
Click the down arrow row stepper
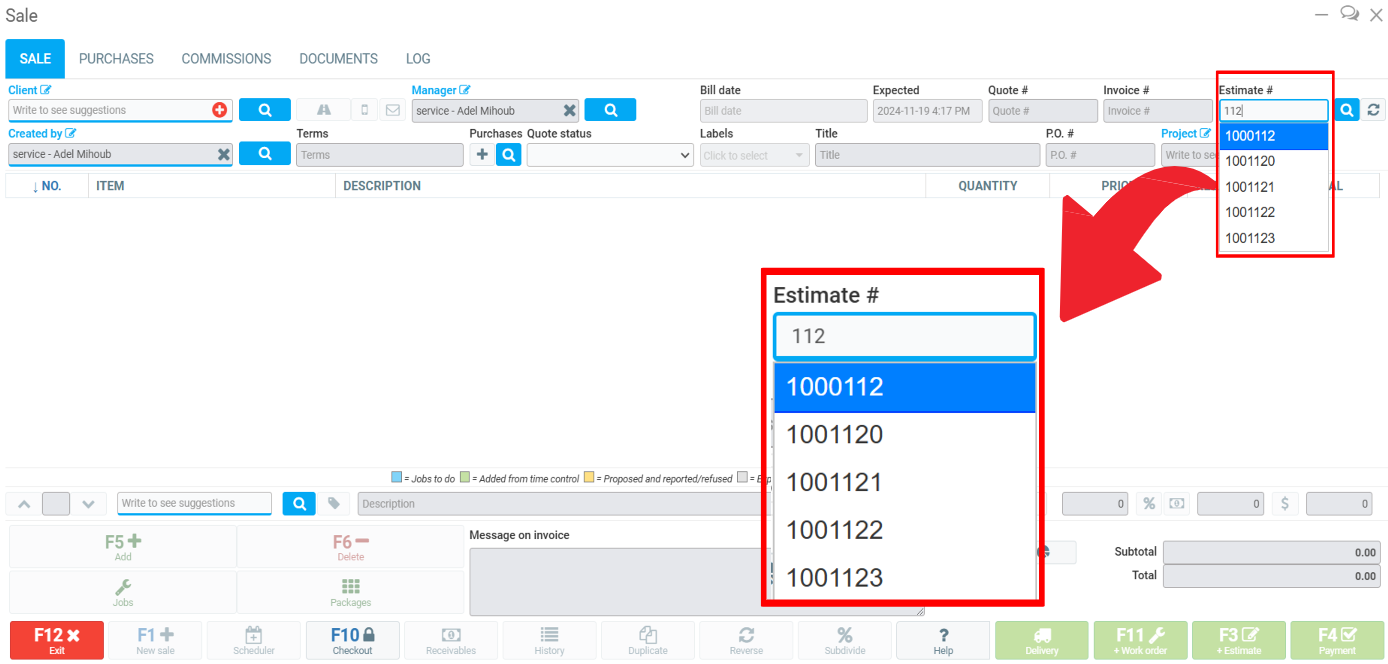point(88,504)
